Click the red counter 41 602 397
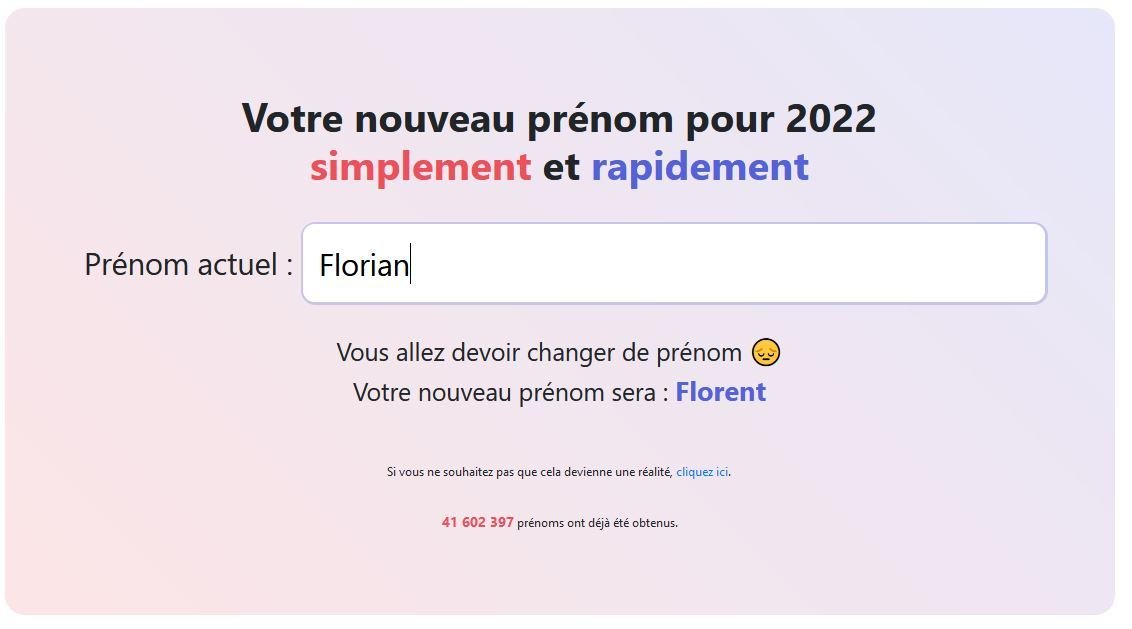 (x=477, y=522)
